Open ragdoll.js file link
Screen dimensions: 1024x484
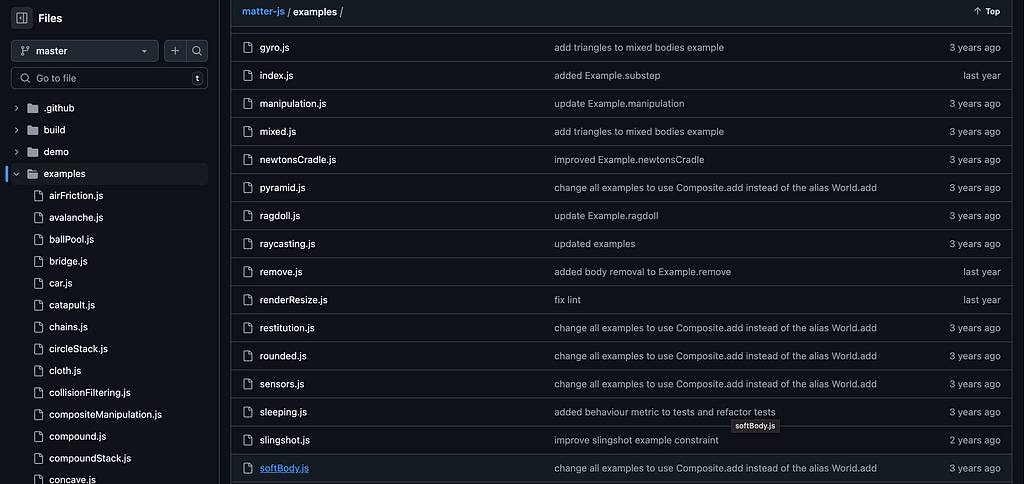tap(280, 216)
